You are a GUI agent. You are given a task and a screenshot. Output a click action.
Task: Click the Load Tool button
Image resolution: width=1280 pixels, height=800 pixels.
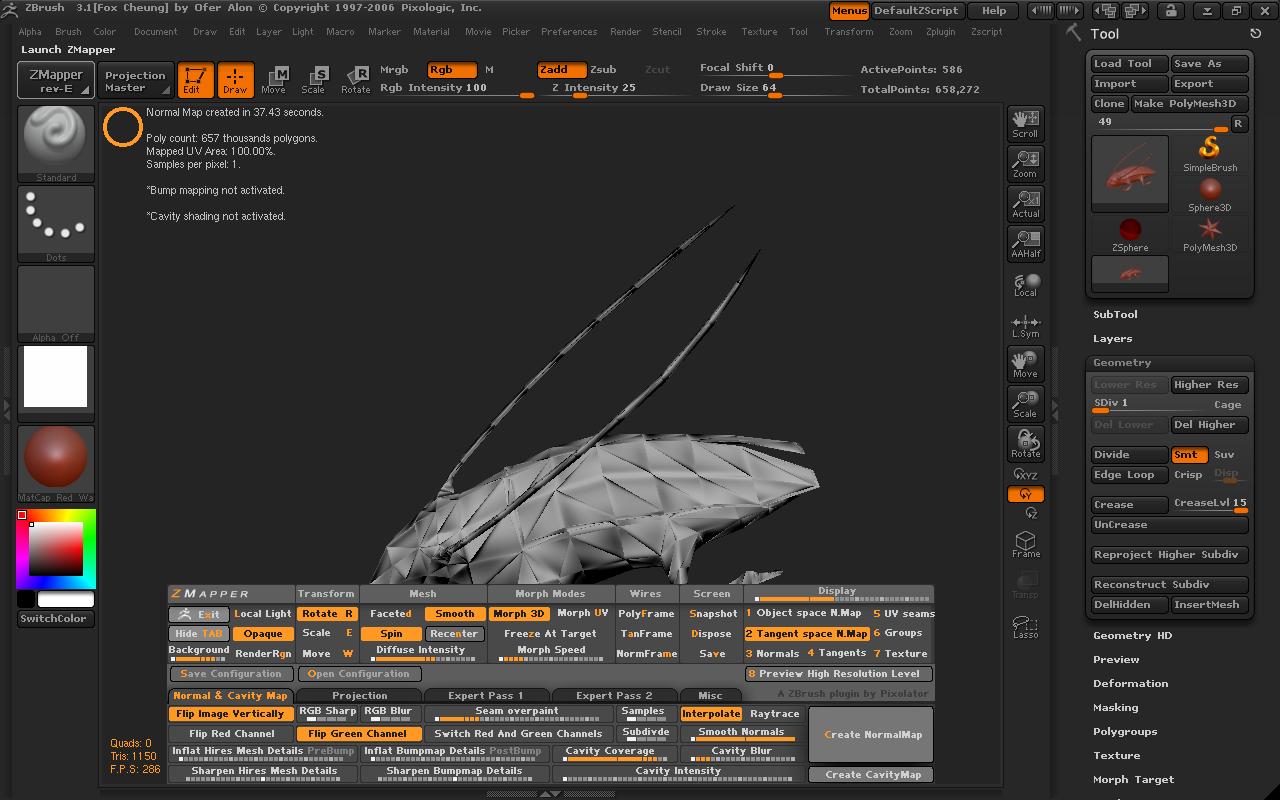tap(1129, 64)
